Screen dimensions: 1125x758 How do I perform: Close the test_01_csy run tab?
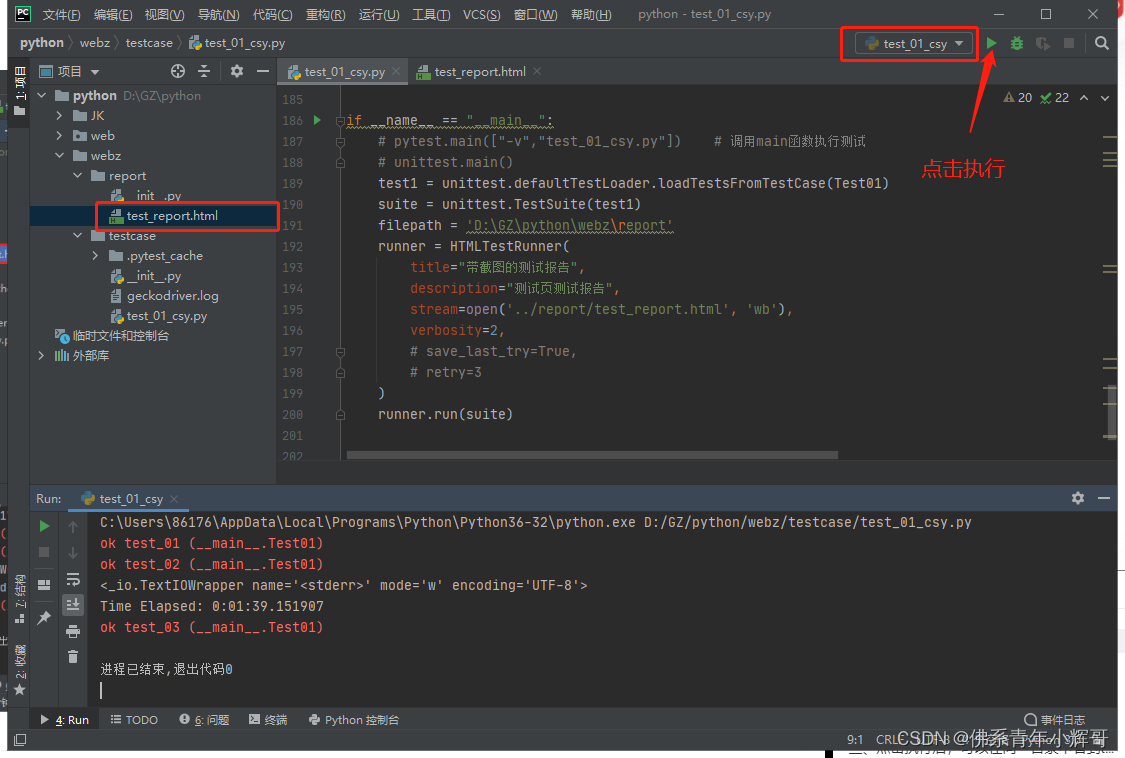coord(174,498)
